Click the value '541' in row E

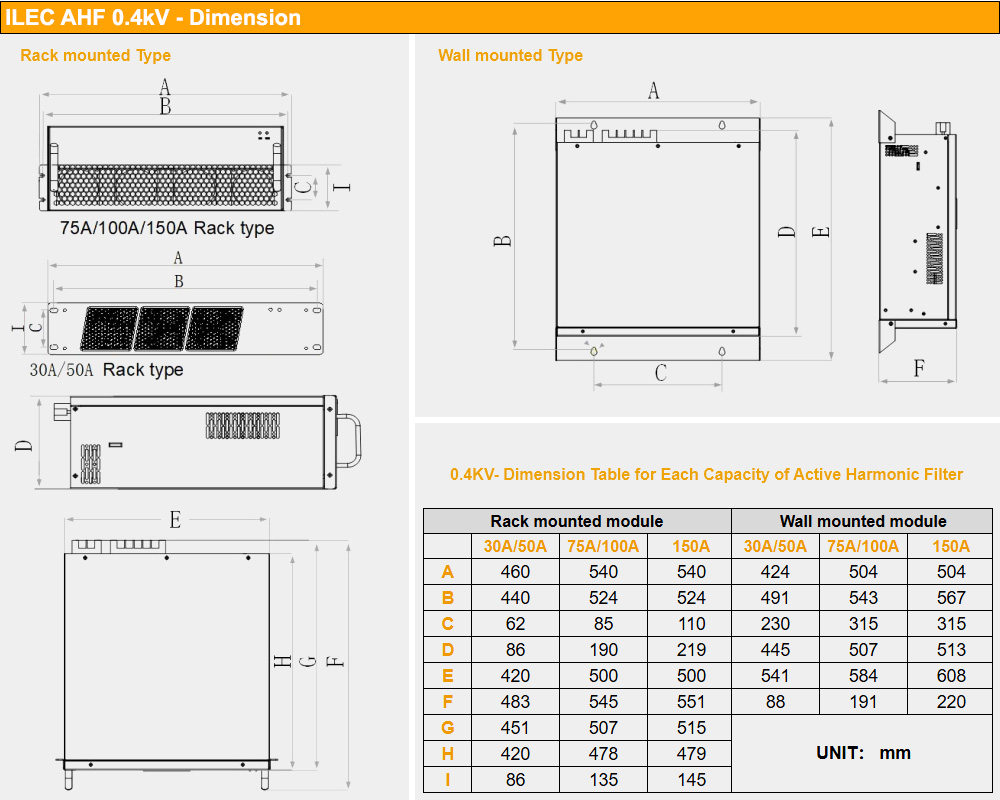point(776,676)
